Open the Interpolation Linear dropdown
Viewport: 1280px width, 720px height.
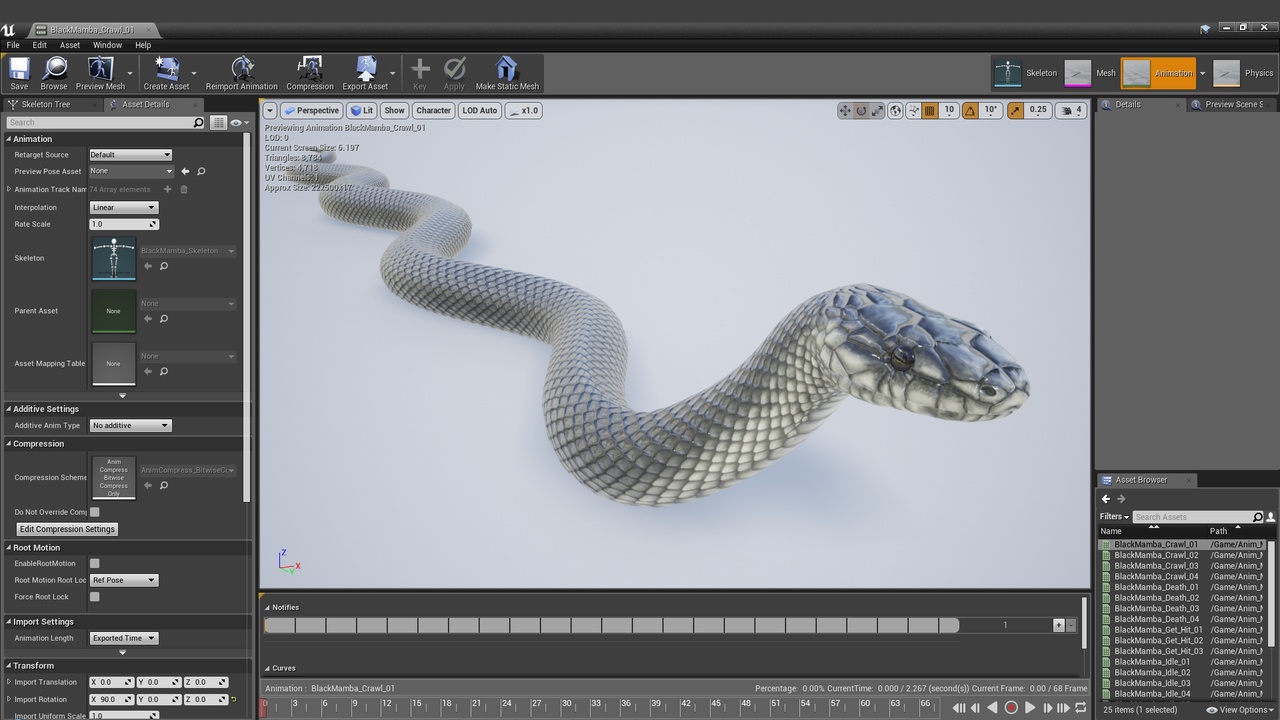point(124,208)
